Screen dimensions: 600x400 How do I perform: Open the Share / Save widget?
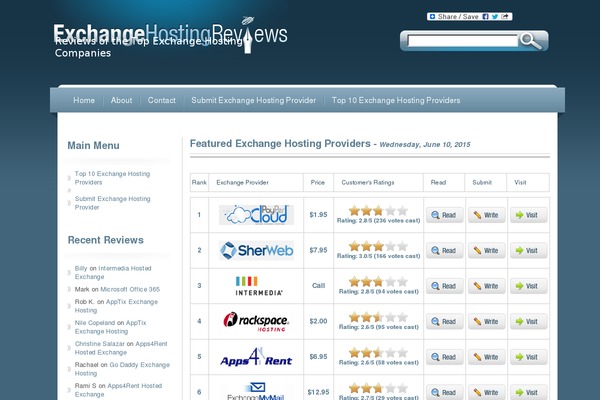pyautogui.click(x=454, y=16)
